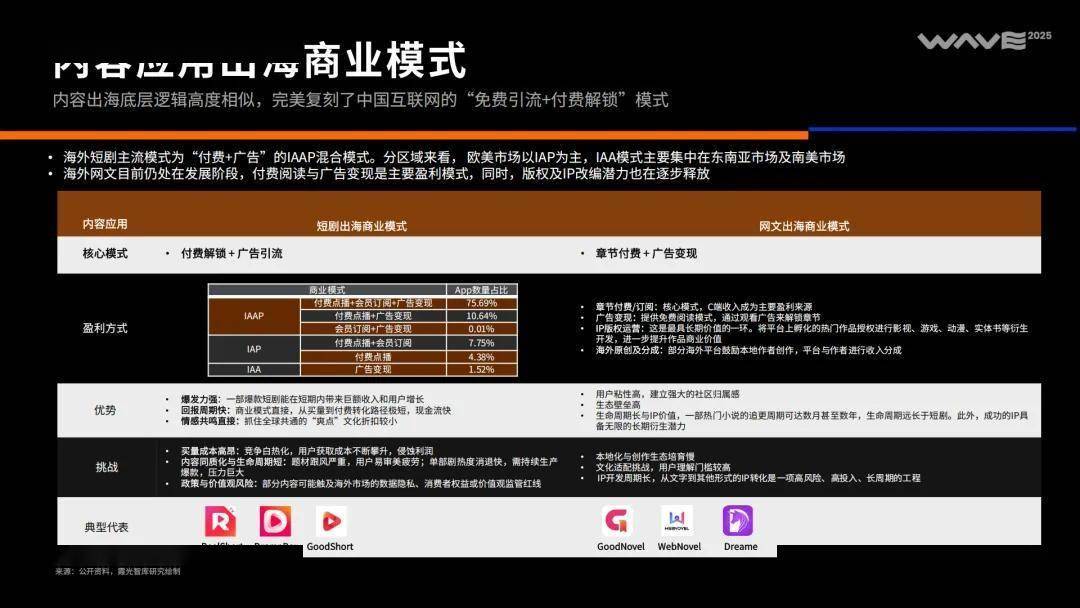This screenshot has width=1080, height=608.
Task: Click the GoodShort label under the icon
Action: click(331, 547)
